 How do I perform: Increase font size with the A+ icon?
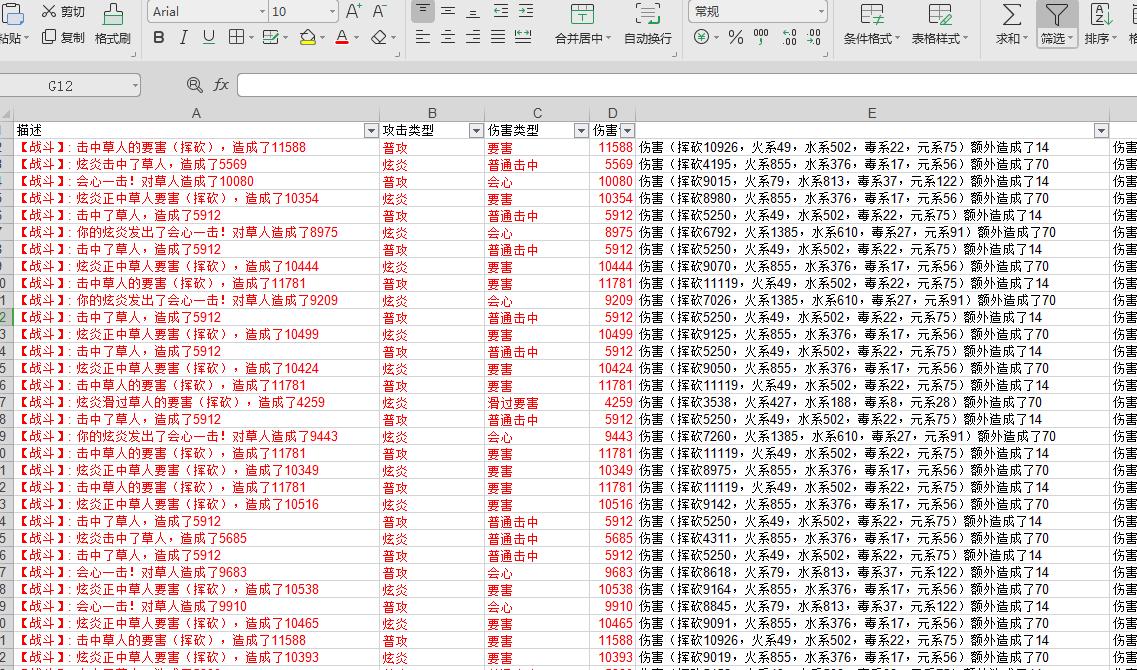pyautogui.click(x=354, y=11)
